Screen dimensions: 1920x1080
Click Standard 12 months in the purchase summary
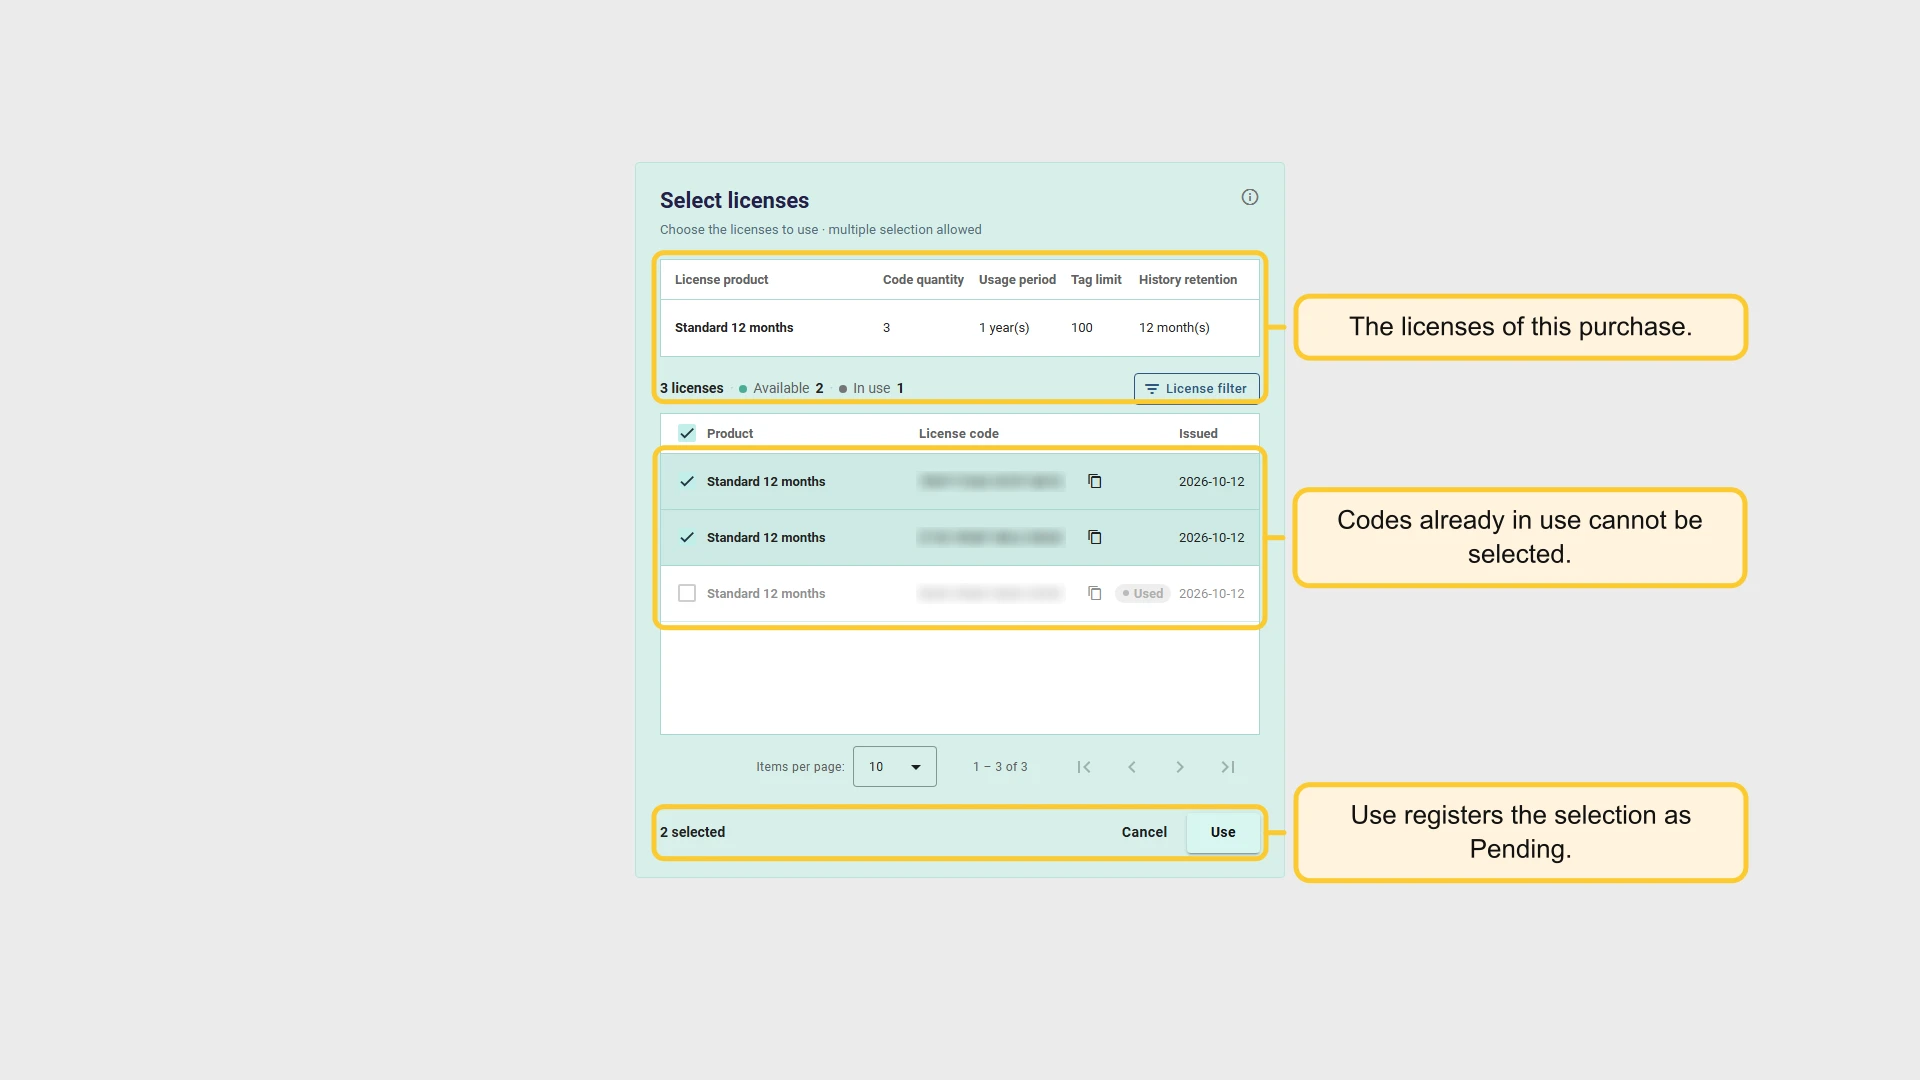(734, 328)
